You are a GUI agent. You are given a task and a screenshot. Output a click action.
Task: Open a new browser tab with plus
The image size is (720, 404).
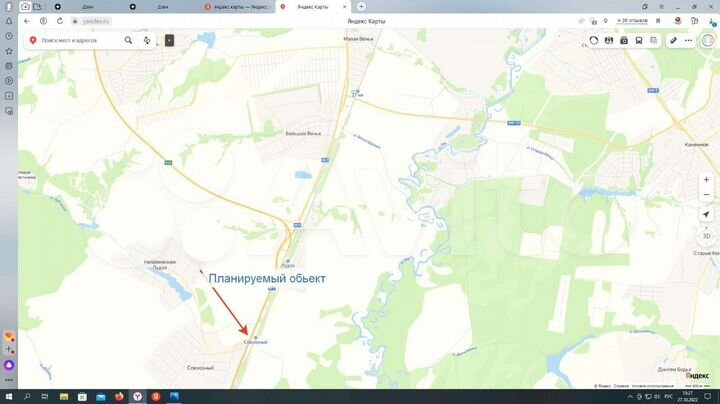click(361, 6)
